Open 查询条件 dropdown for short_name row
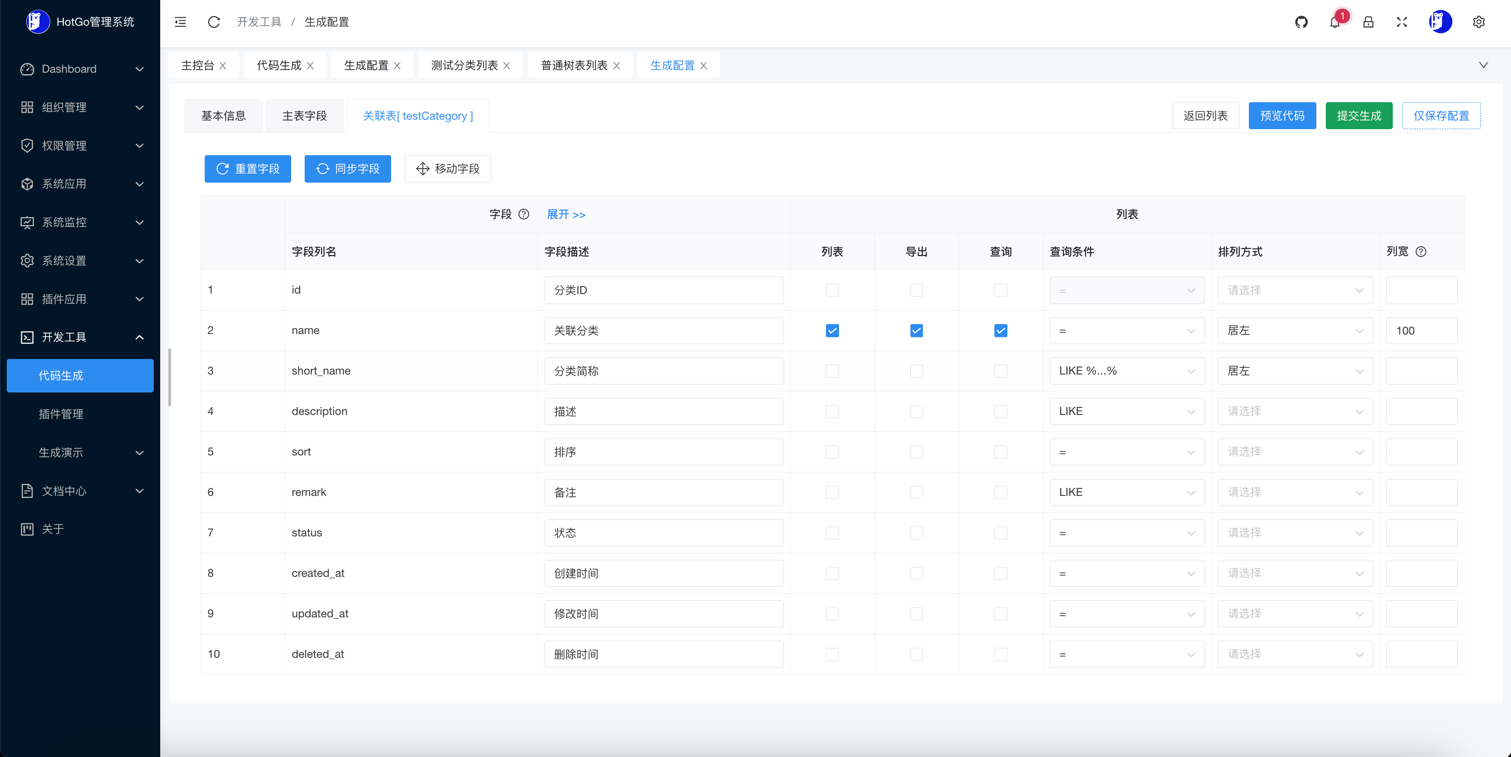 [1126, 371]
